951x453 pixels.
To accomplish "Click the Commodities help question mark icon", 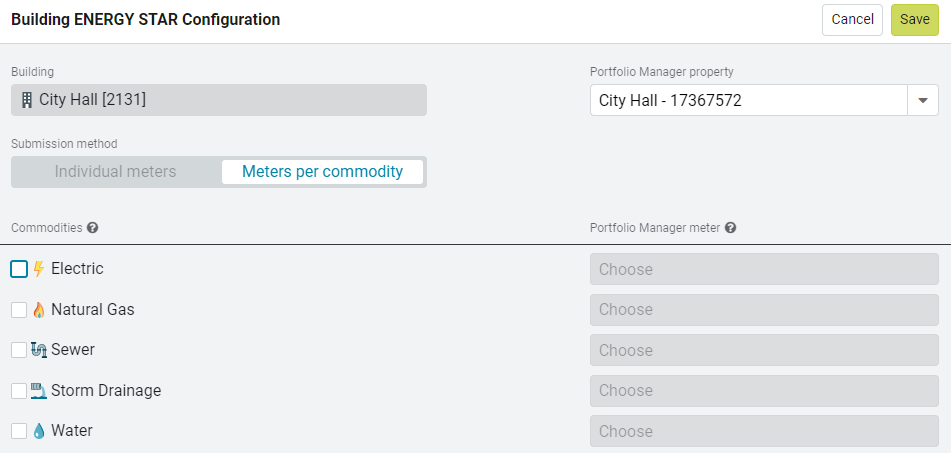I will tap(92, 228).
